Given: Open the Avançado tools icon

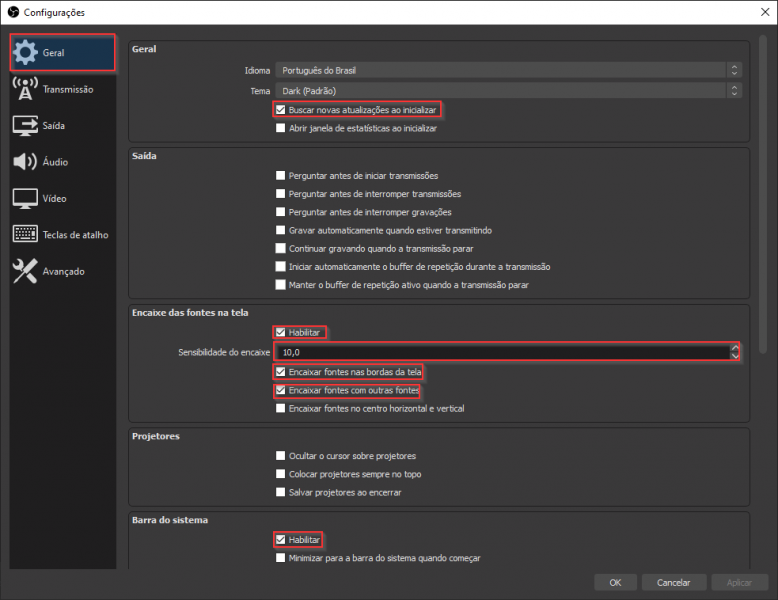Looking at the screenshot, I should pos(26,271).
